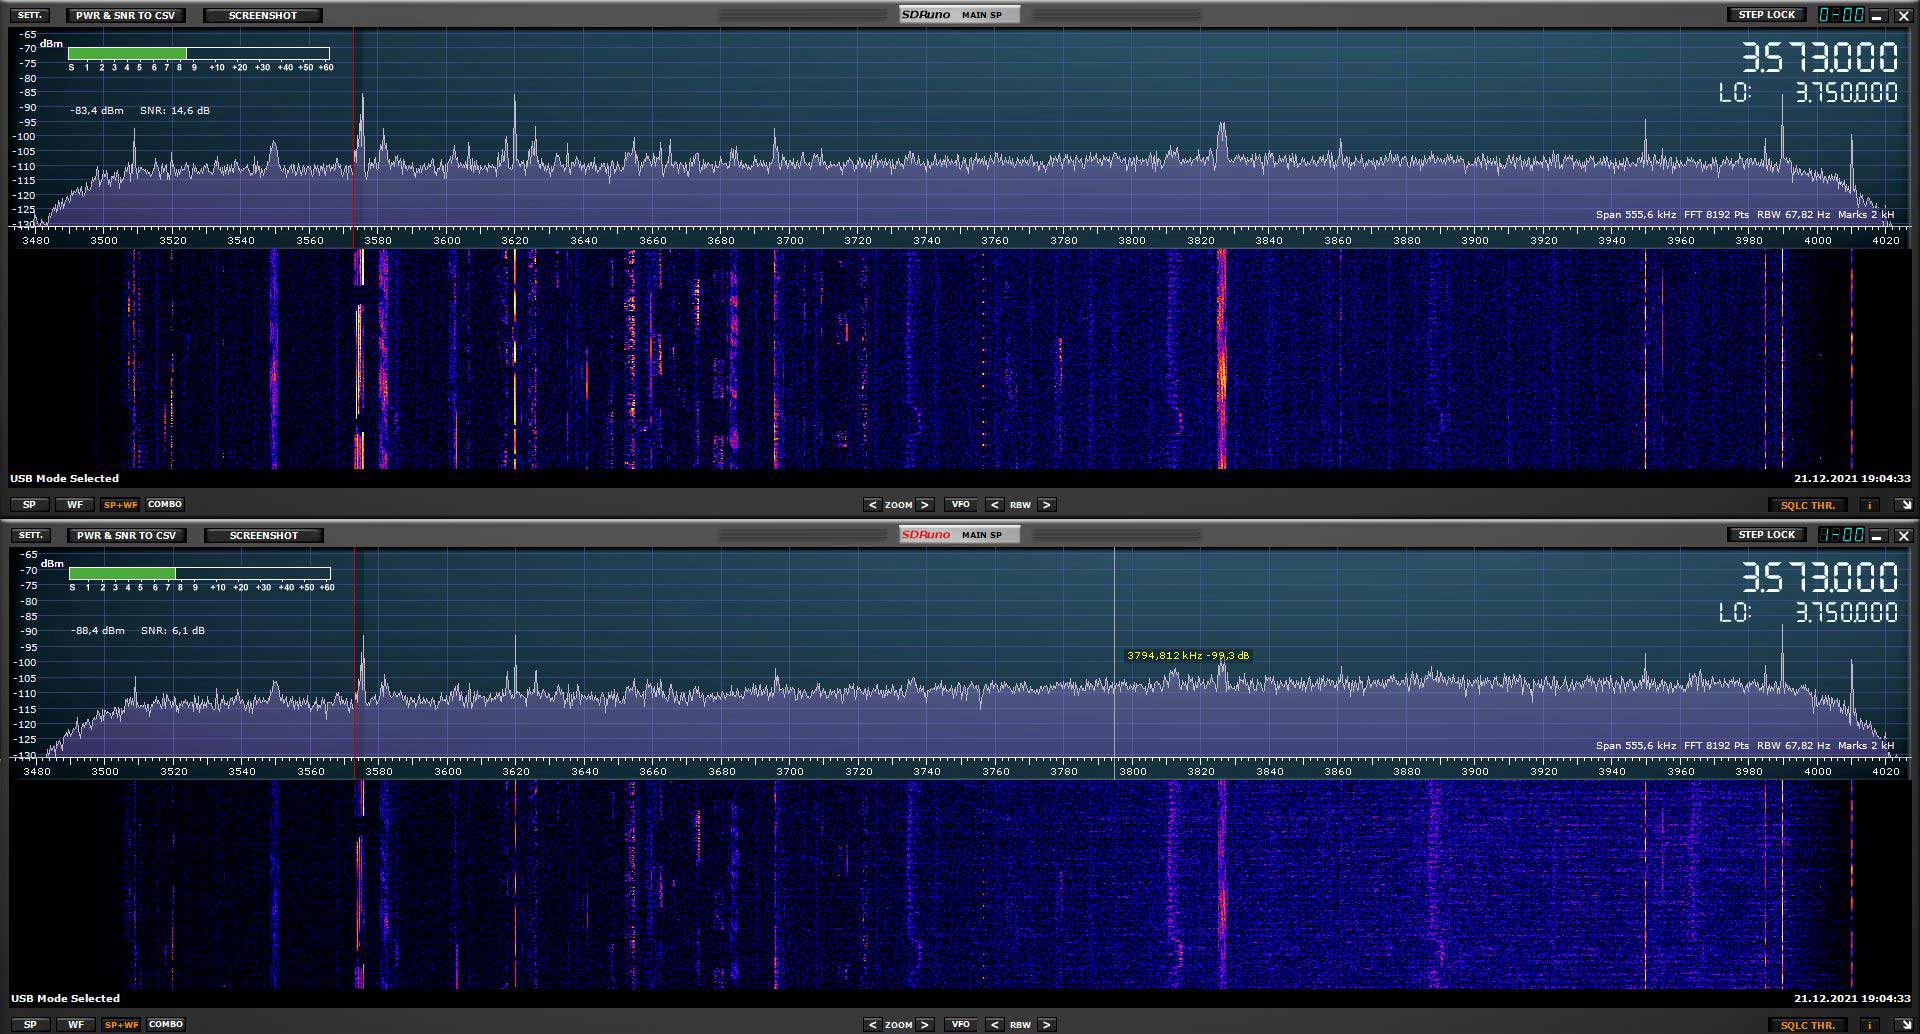The image size is (1920, 1034).
Task: Click 'USB Mode Selected' status, top window
Action: pyautogui.click(x=65, y=479)
